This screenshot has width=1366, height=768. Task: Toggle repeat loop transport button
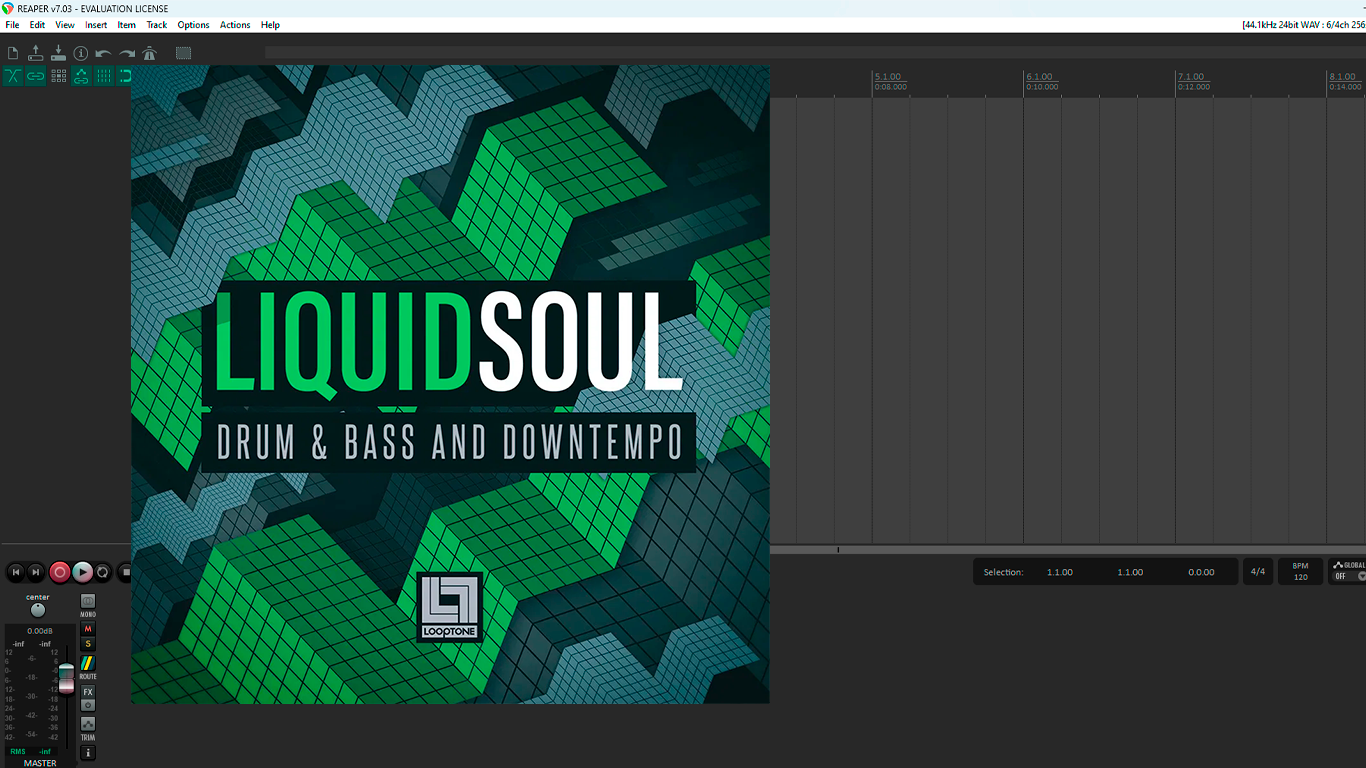click(x=103, y=572)
